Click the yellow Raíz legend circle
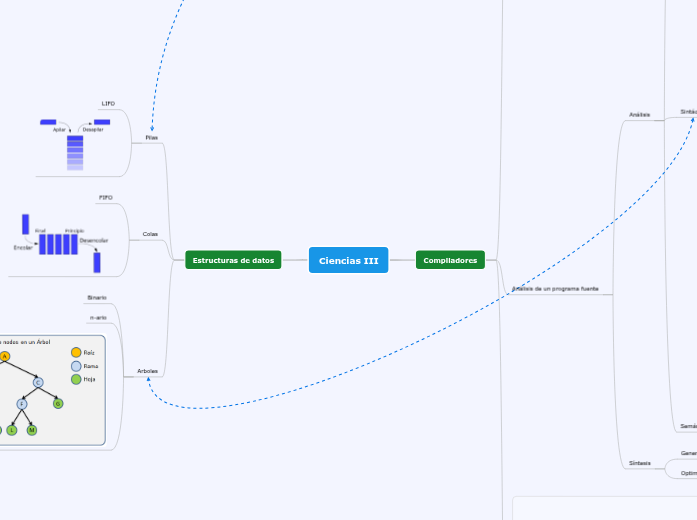The width and height of the screenshot is (697, 520). pyautogui.click(x=76, y=352)
